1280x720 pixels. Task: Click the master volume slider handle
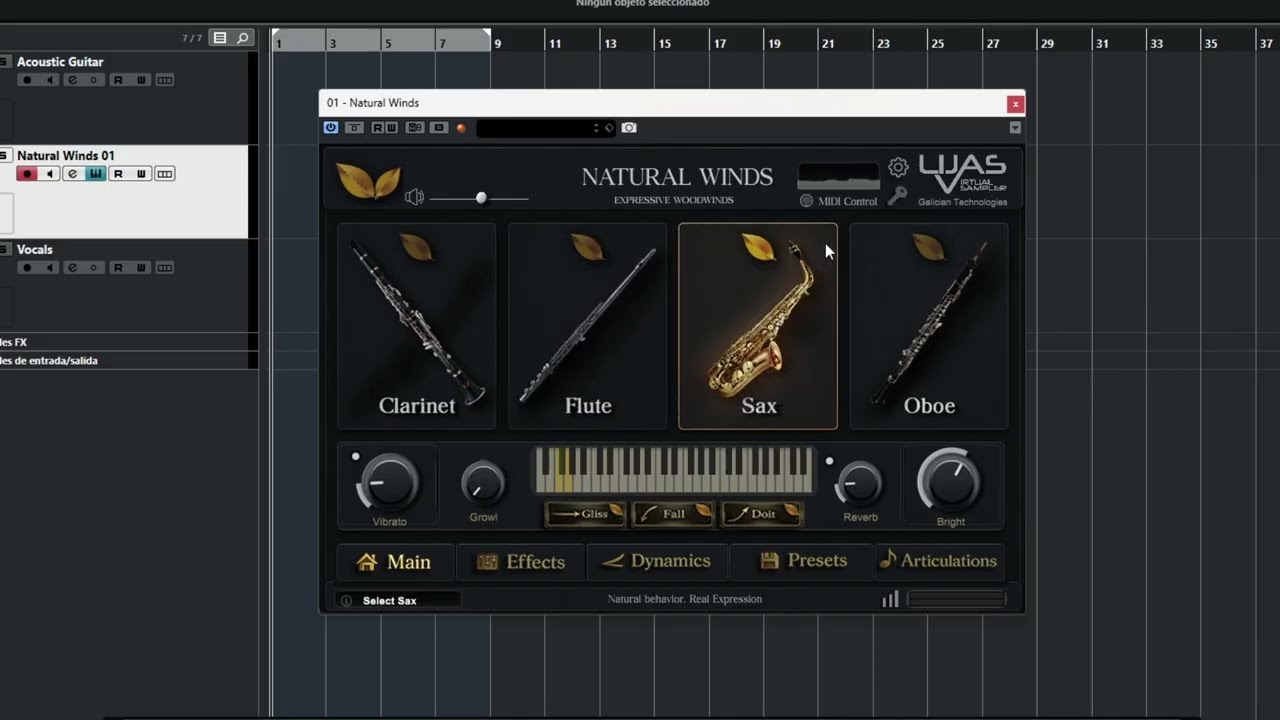(481, 198)
